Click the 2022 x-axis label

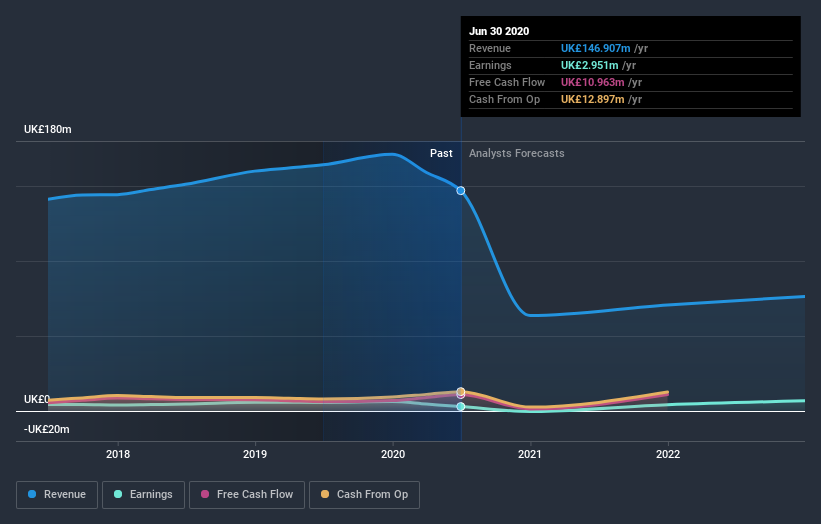668,454
